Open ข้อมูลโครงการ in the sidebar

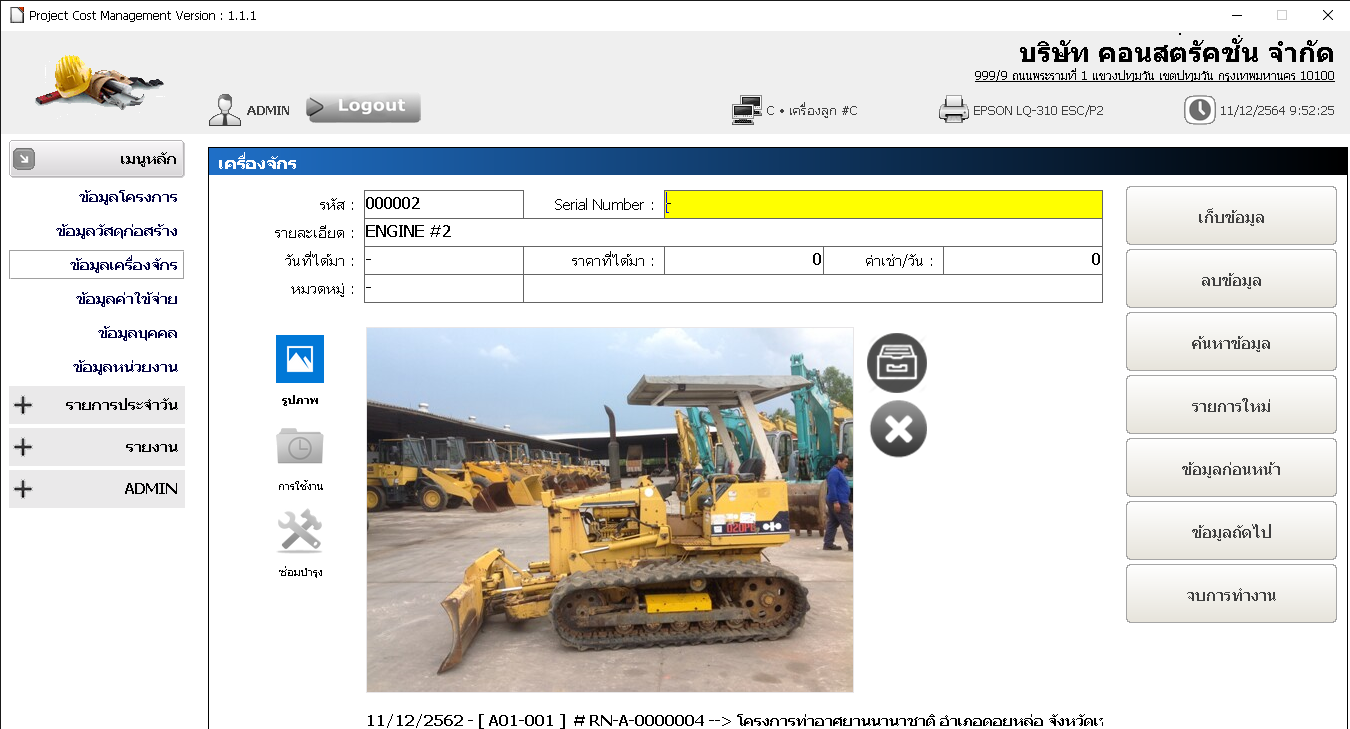click(128, 197)
